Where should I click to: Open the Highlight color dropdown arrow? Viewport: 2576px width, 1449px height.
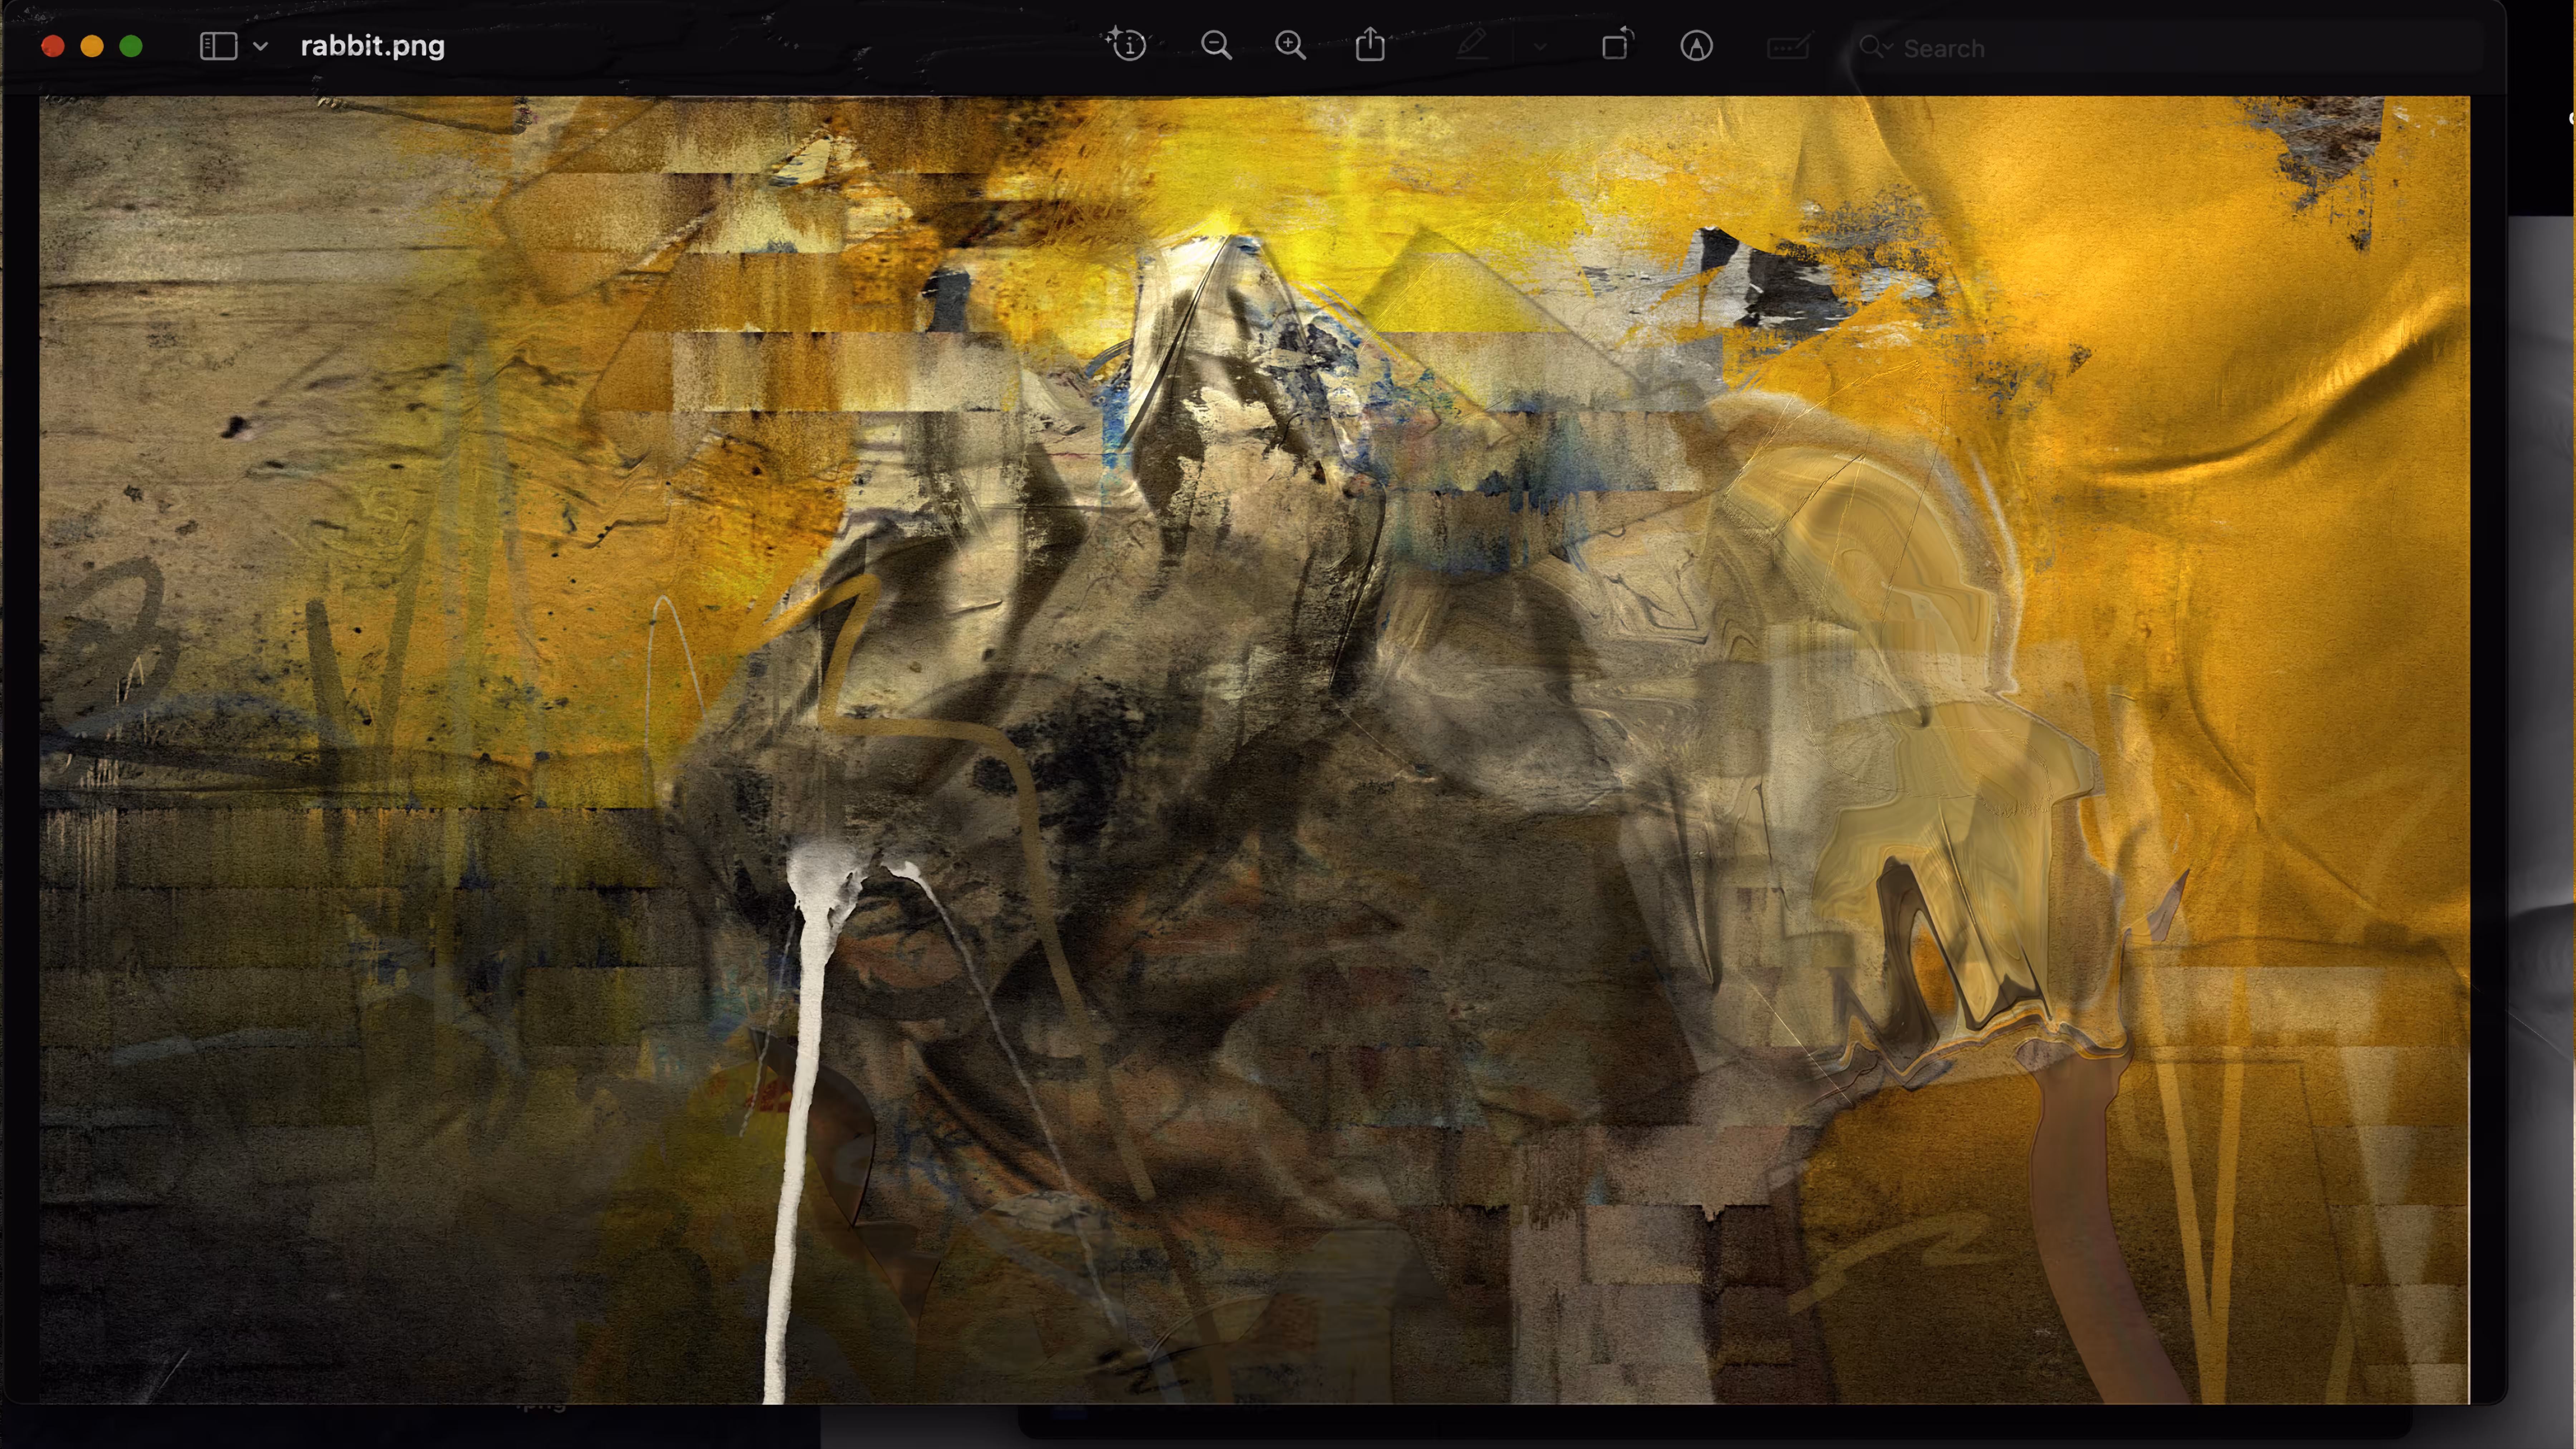[x=1540, y=46]
